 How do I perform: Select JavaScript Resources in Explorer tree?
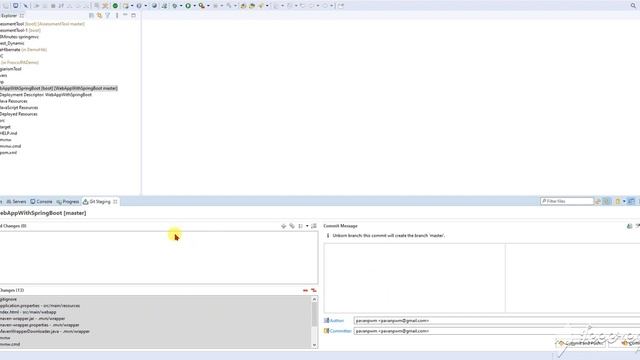click(19, 108)
